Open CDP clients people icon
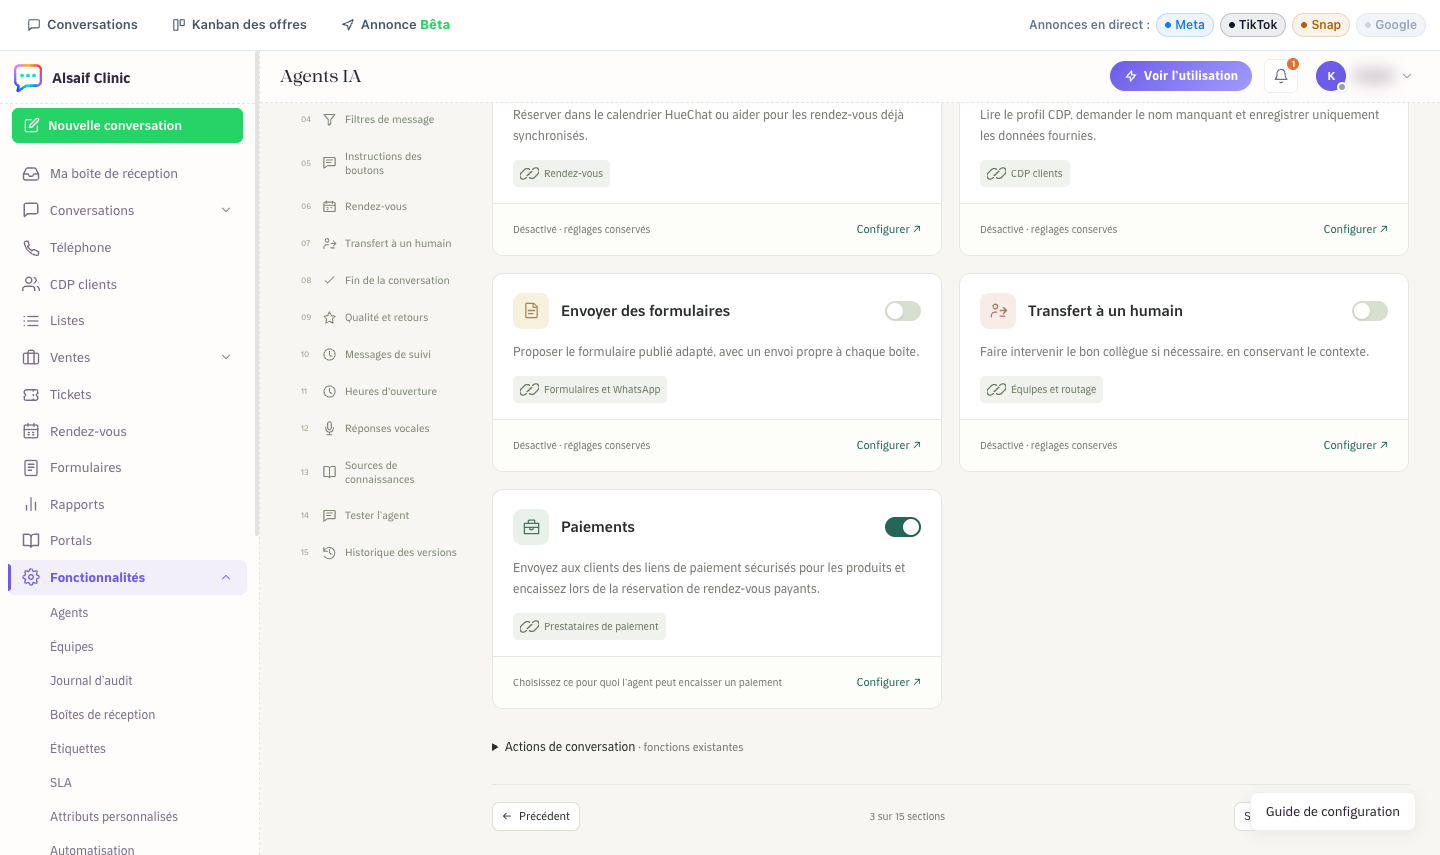This screenshot has height=855, width=1440. tap(31, 285)
